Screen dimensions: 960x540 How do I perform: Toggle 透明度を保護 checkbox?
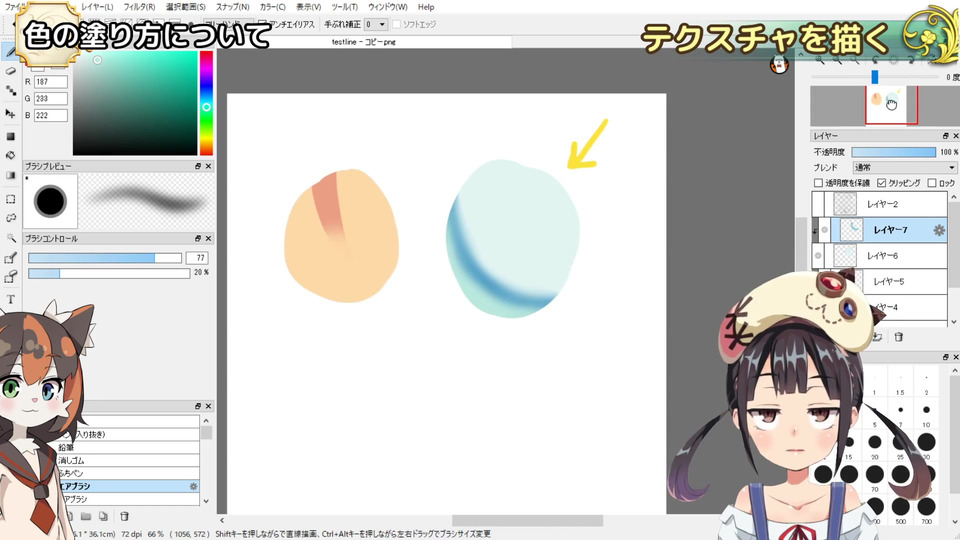818,183
